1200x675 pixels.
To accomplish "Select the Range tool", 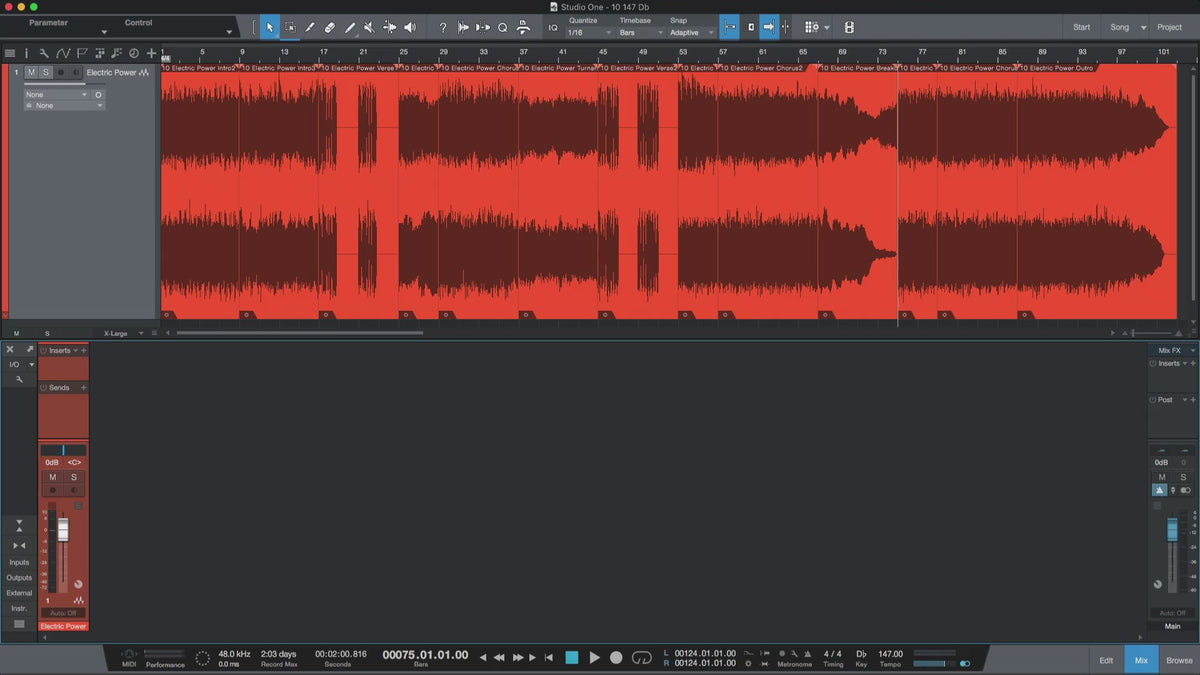I will click(290, 27).
